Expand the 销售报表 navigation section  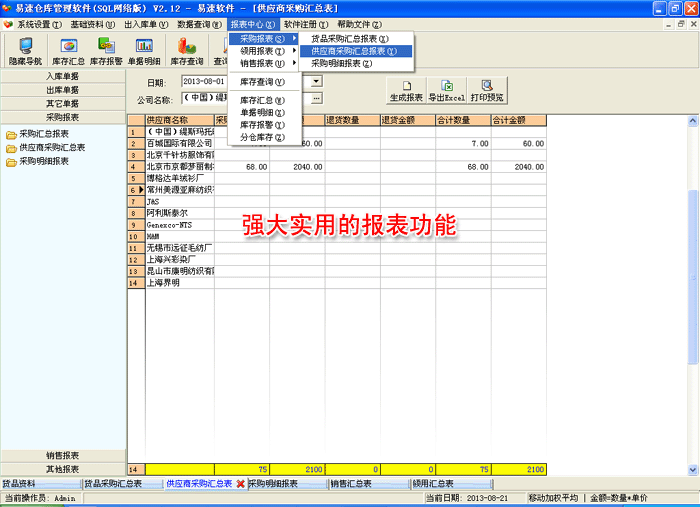pyautogui.click(x=63, y=456)
